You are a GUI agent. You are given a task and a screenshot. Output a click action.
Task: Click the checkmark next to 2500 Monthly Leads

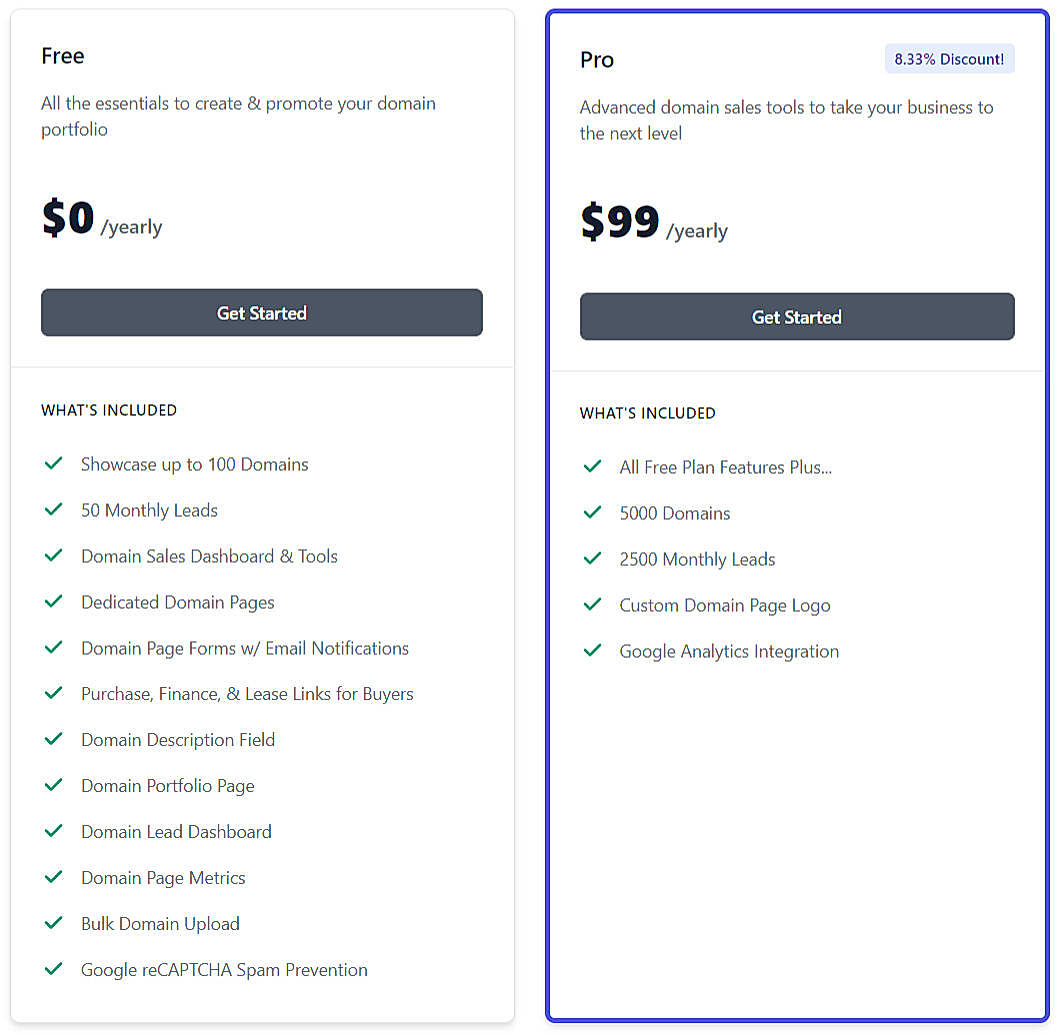click(x=592, y=558)
